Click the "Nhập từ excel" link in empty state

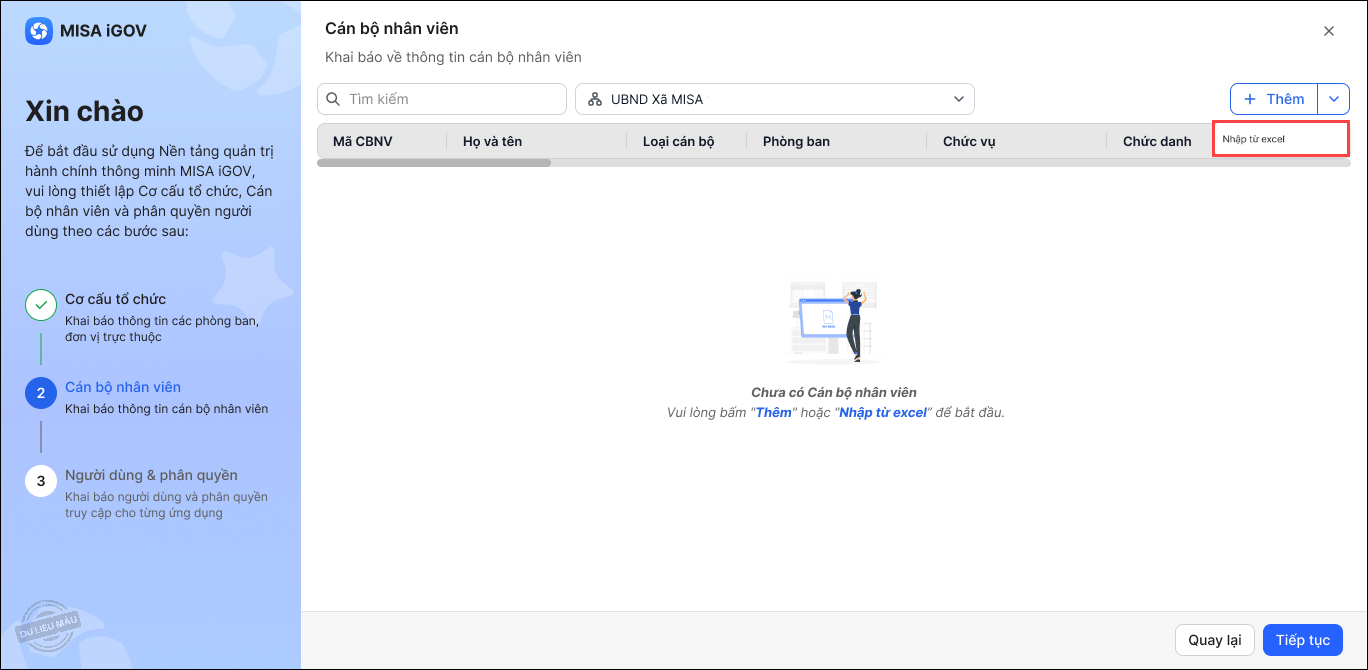(883, 412)
